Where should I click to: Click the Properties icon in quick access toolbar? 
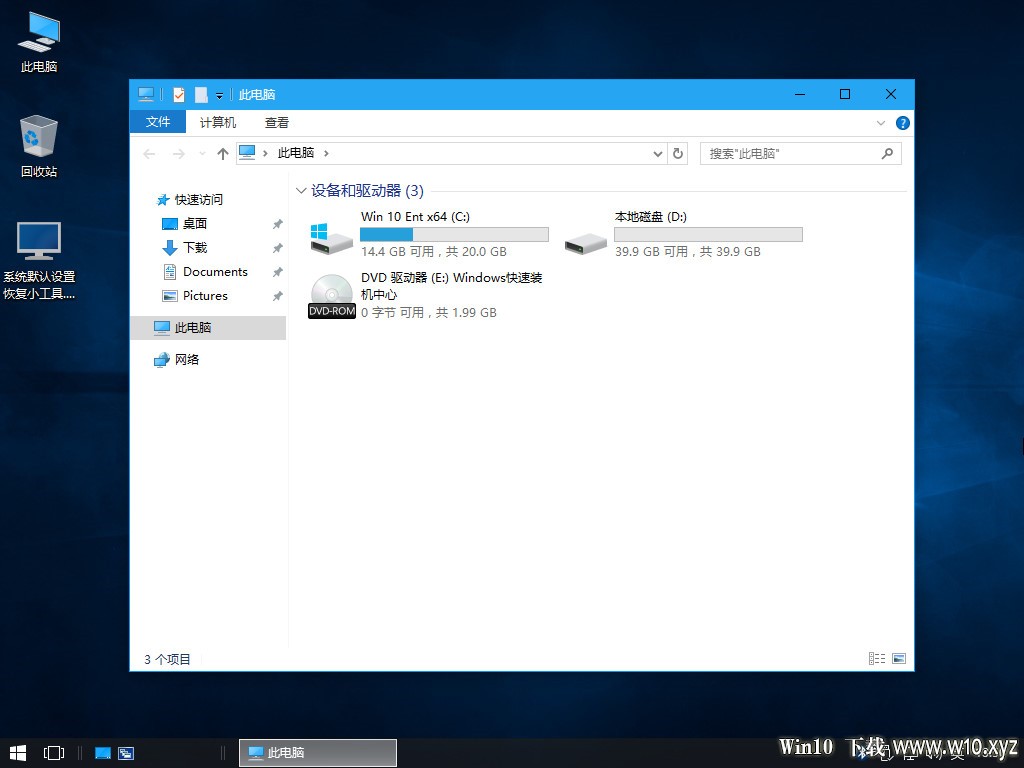(179, 95)
